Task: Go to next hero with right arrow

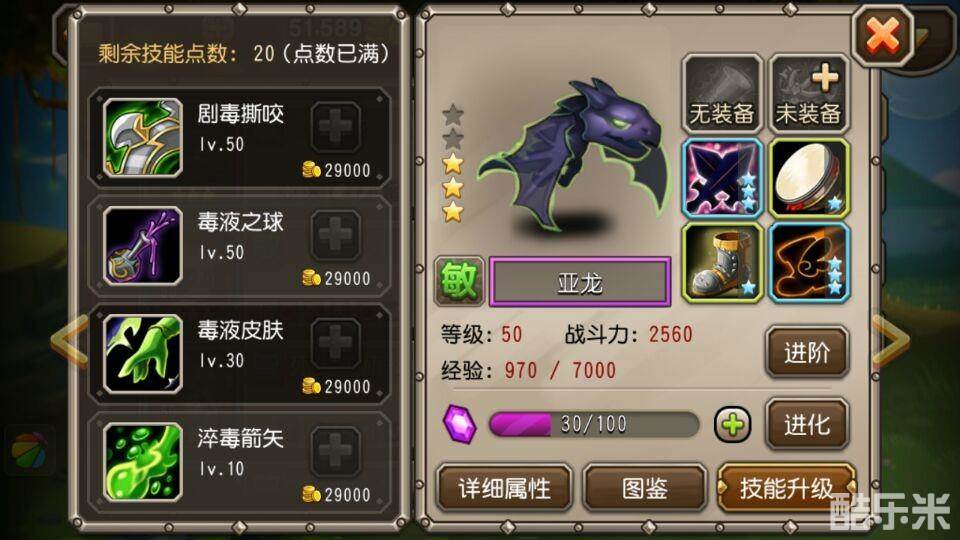Action: pos(891,340)
